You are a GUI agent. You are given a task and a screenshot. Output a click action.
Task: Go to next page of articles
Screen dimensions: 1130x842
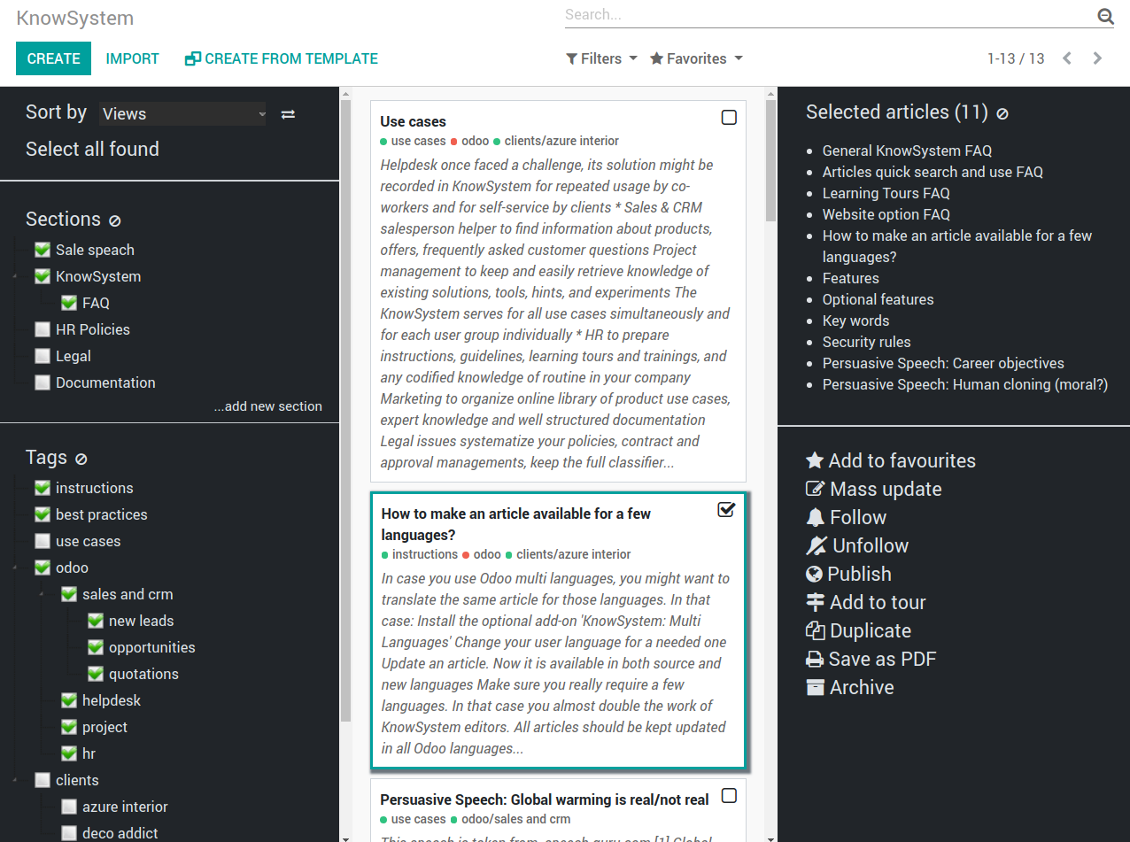1097,58
